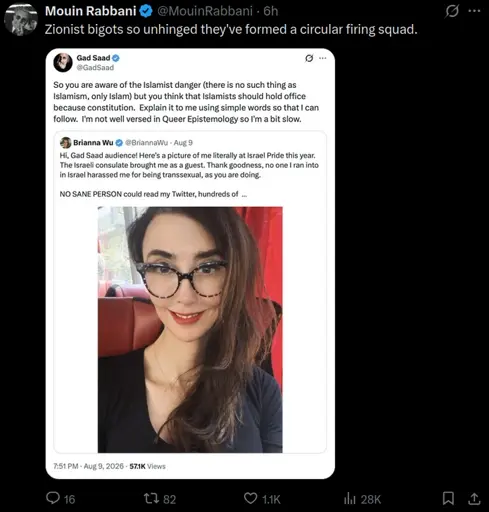Click the Grok icon on Mouin Rabbani's post
This screenshot has width=489, height=512.
tap(452, 11)
